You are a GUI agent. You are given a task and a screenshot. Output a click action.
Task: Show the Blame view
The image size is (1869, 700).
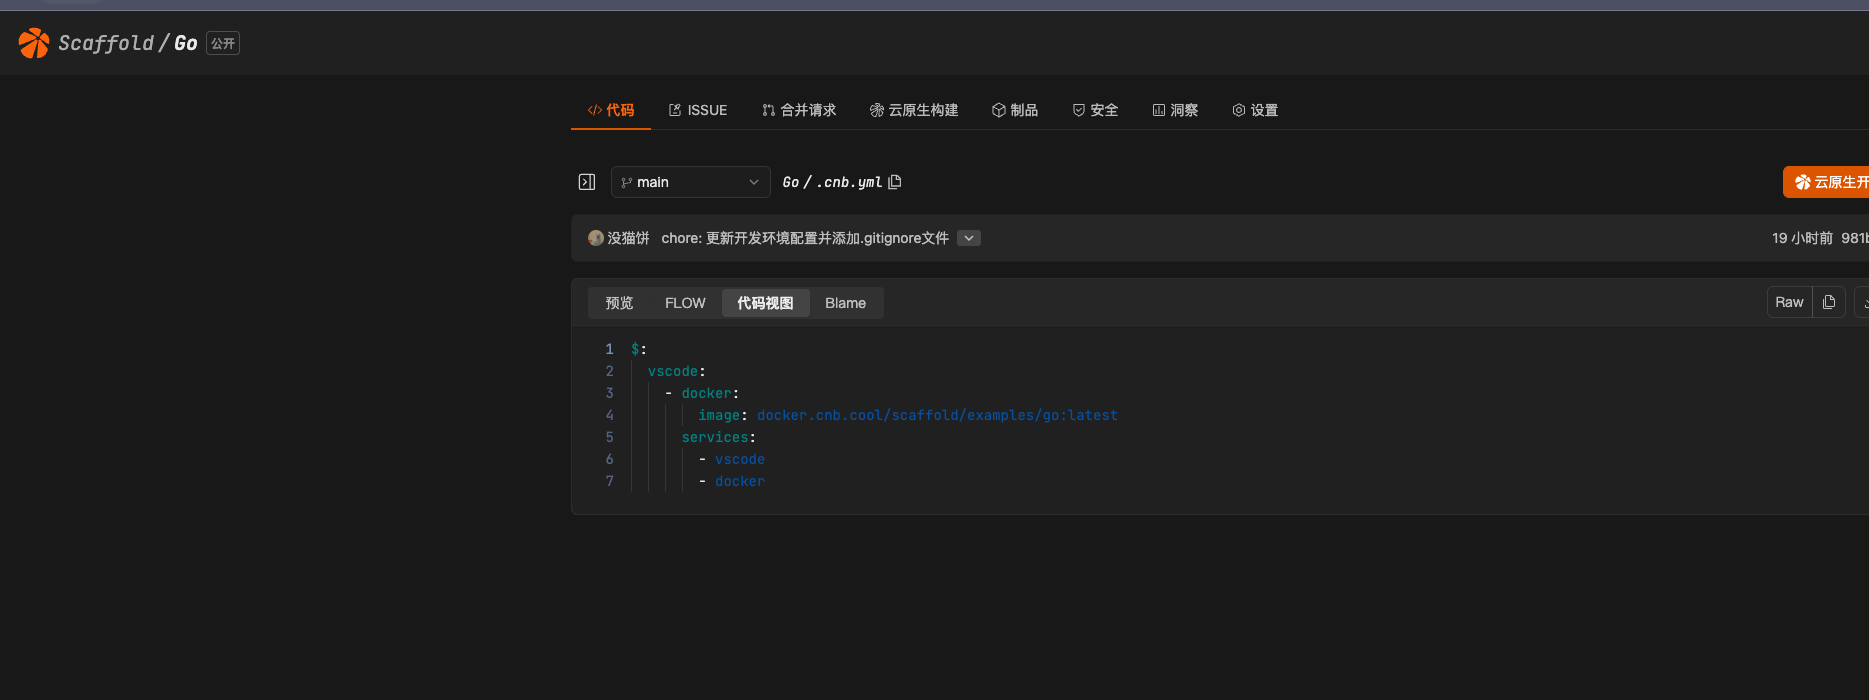coord(845,303)
